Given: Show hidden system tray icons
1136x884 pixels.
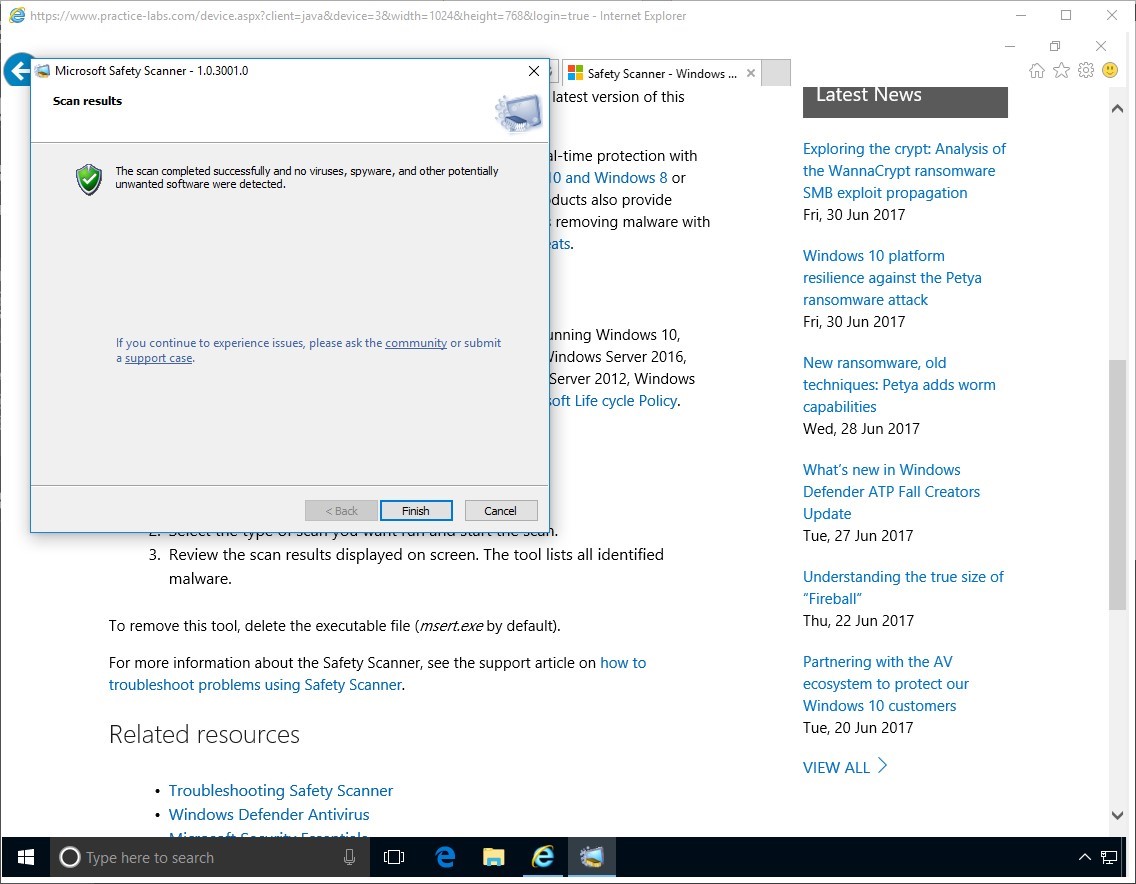Looking at the screenshot, I should (x=1085, y=858).
